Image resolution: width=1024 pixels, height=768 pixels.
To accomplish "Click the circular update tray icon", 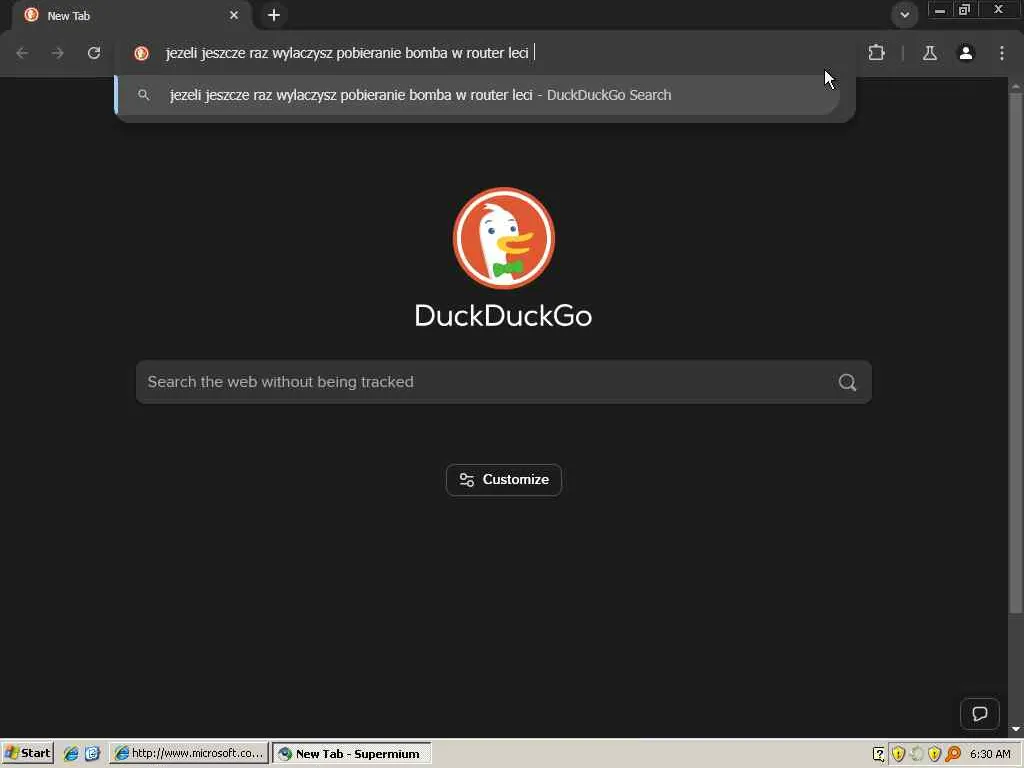I will point(916,754).
